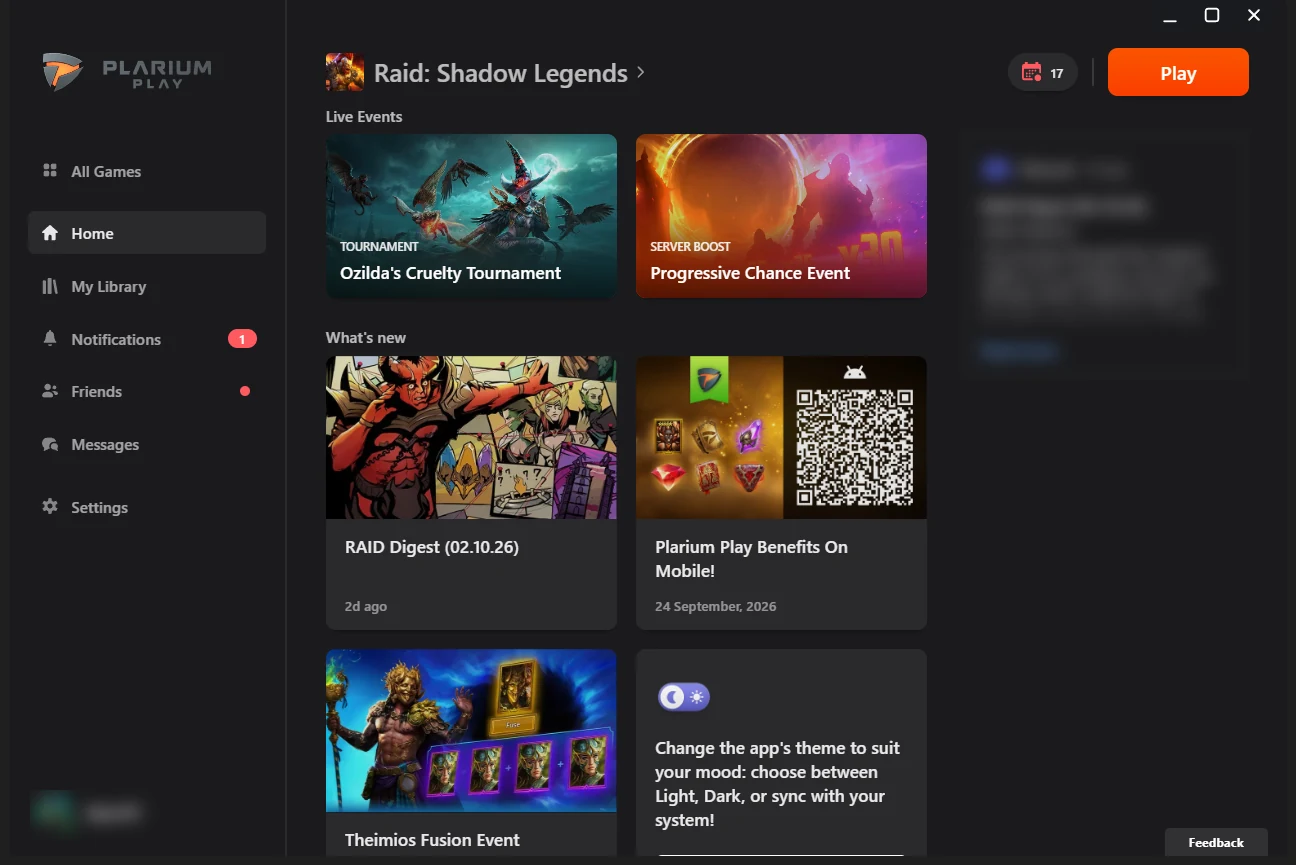1296x865 pixels.
Task: Click the Plarium Play logo
Action: (x=127, y=73)
